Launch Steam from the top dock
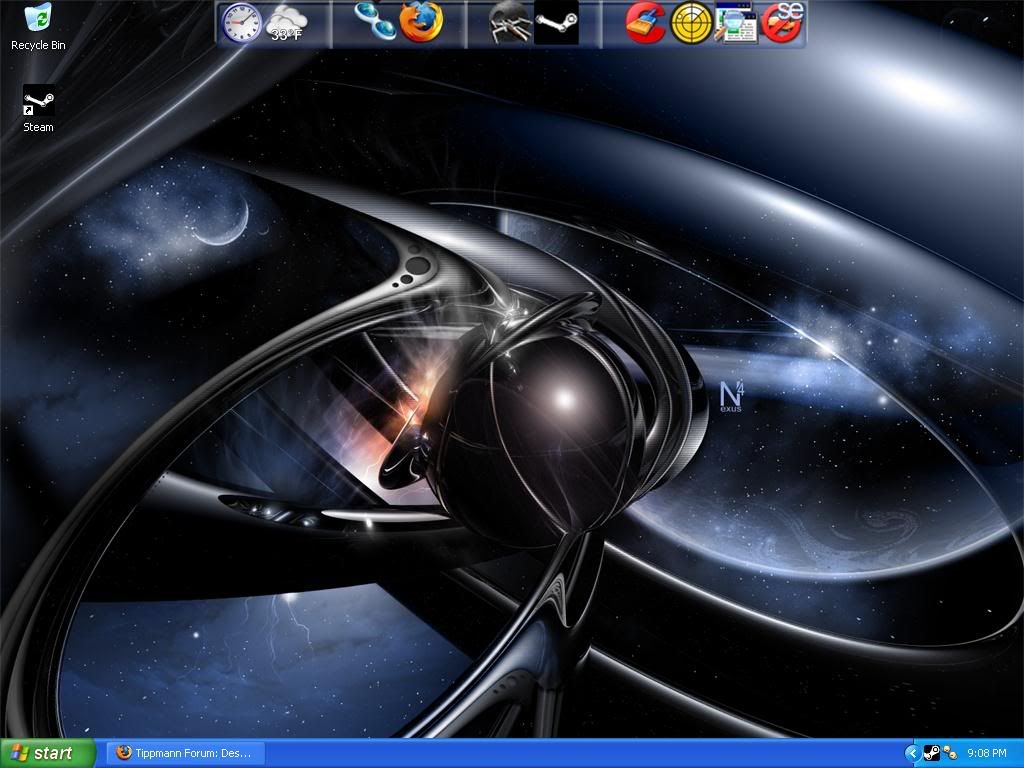The height and width of the screenshot is (768, 1024). click(x=556, y=22)
